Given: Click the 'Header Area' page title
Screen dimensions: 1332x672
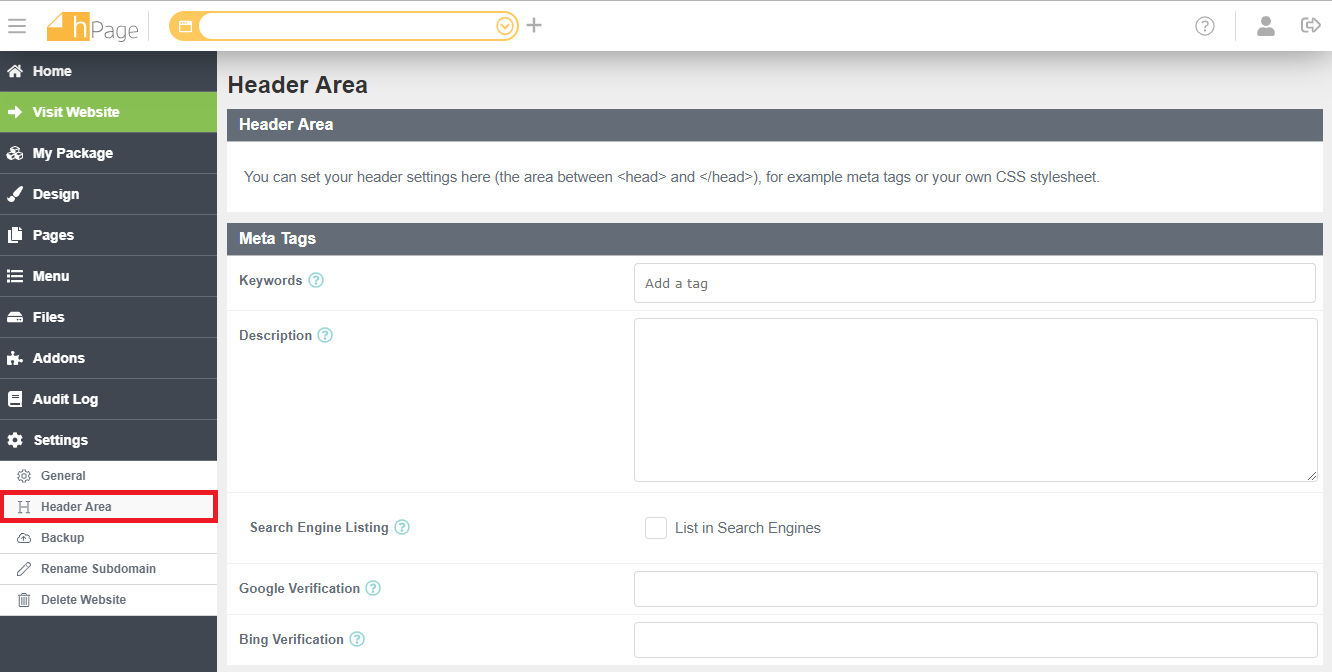Looking at the screenshot, I should click(298, 85).
